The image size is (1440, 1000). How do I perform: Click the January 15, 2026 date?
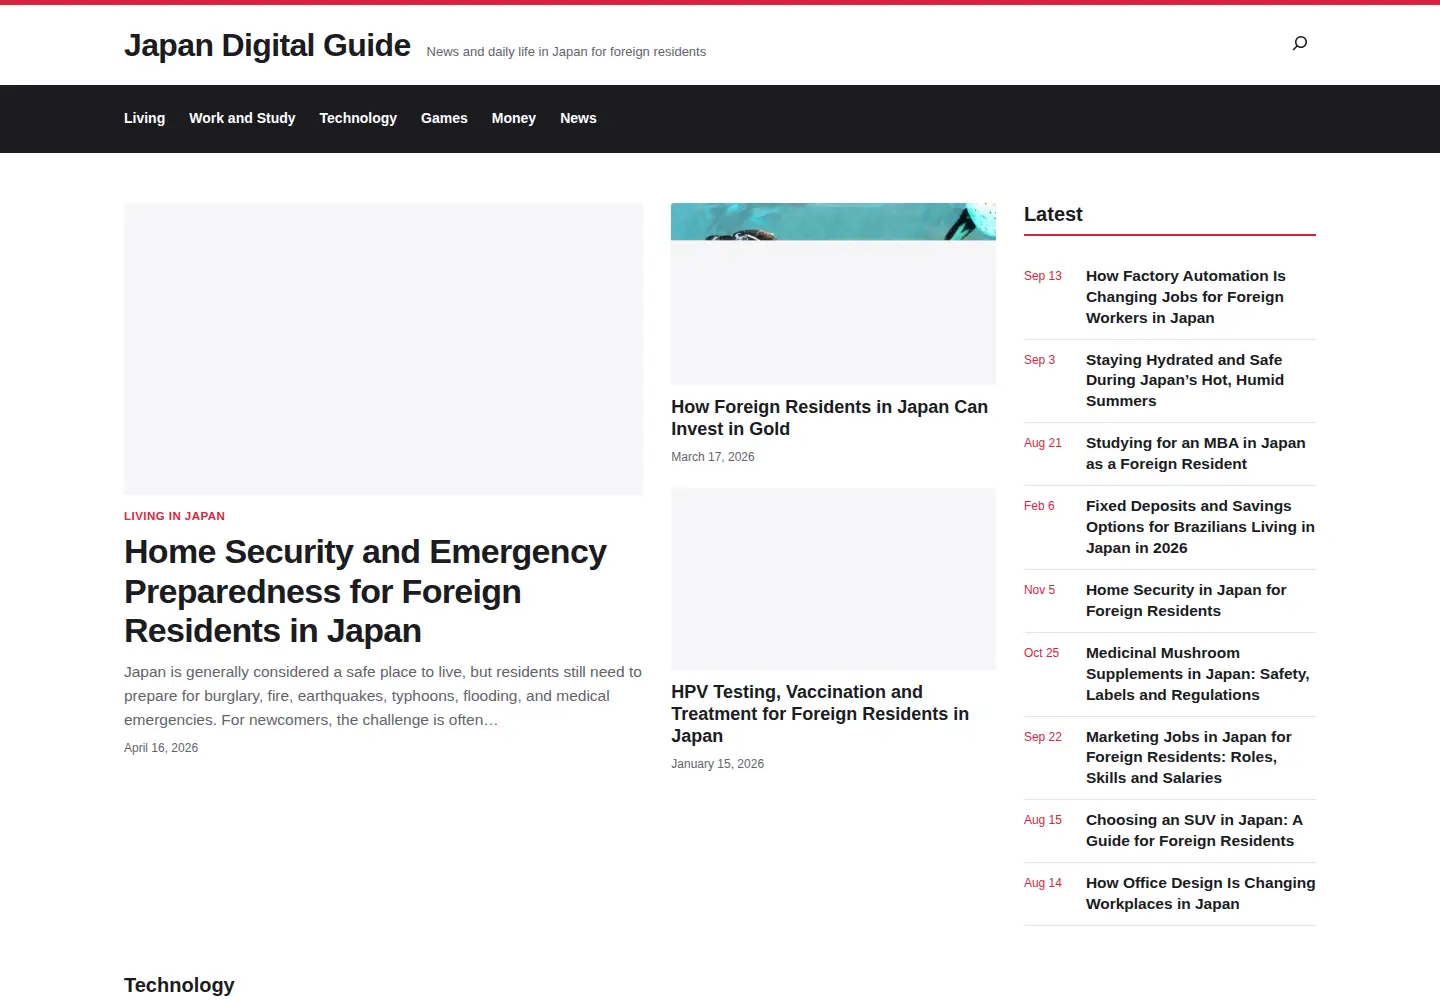tap(717, 764)
